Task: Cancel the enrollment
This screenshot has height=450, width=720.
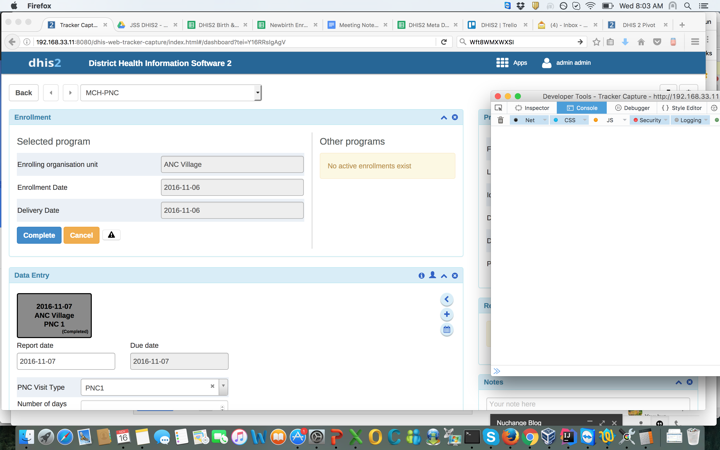Action: pos(81,235)
